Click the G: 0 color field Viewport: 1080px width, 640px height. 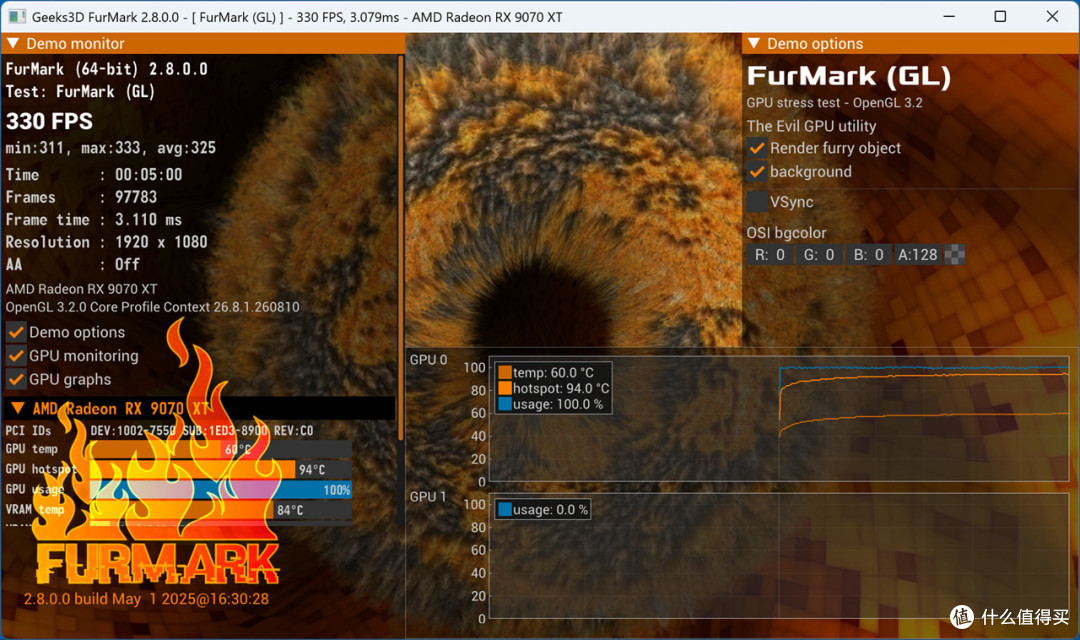[819, 255]
